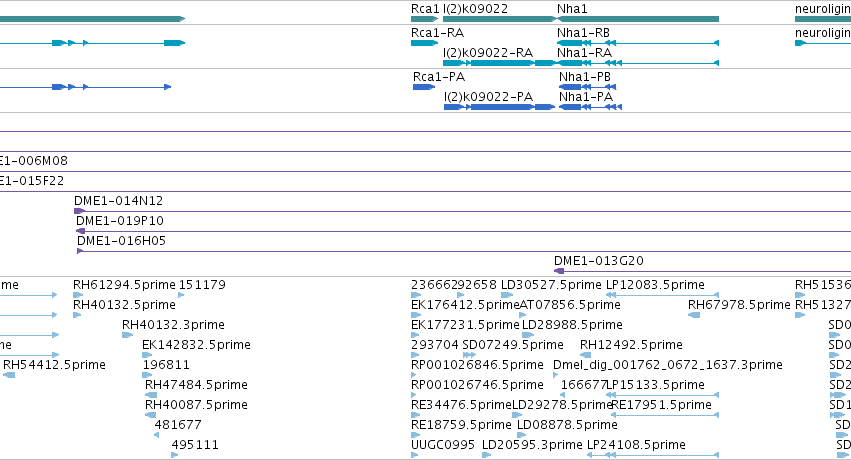Select the Nha1 gene label
The height and width of the screenshot is (460, 851).
coord(572,9)
